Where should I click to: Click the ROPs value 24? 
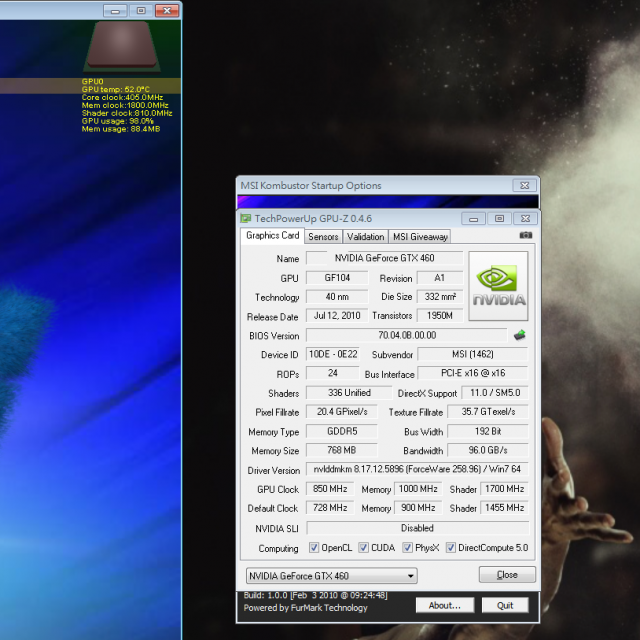pyautogui.click(x=333, y=373)
